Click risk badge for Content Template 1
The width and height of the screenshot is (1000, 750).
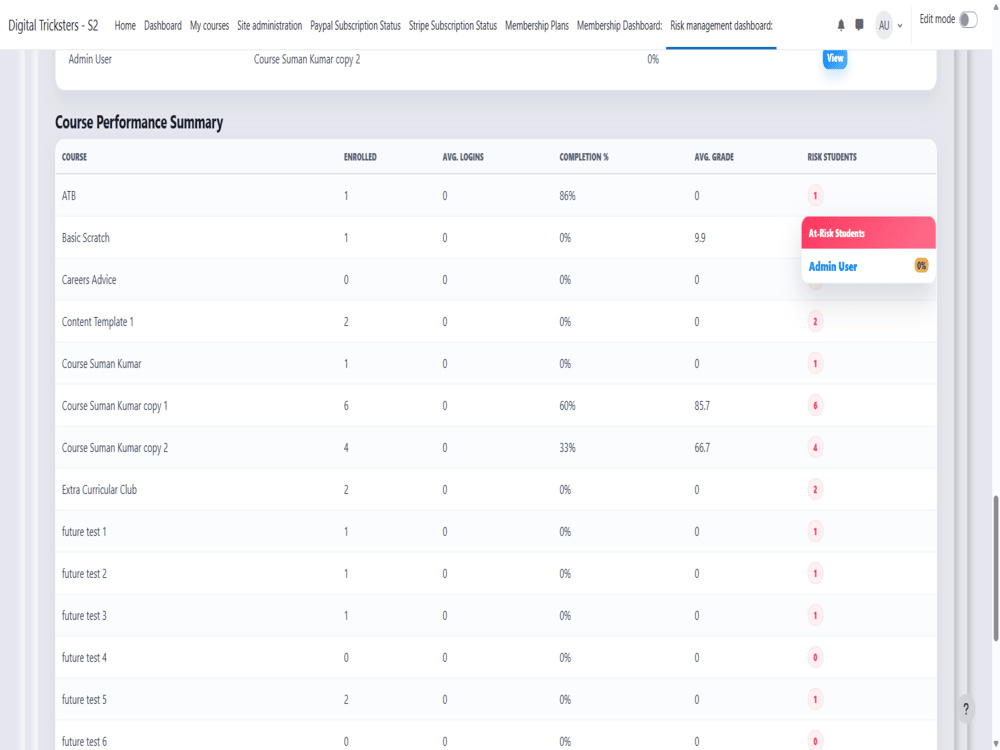pos(815,321)
